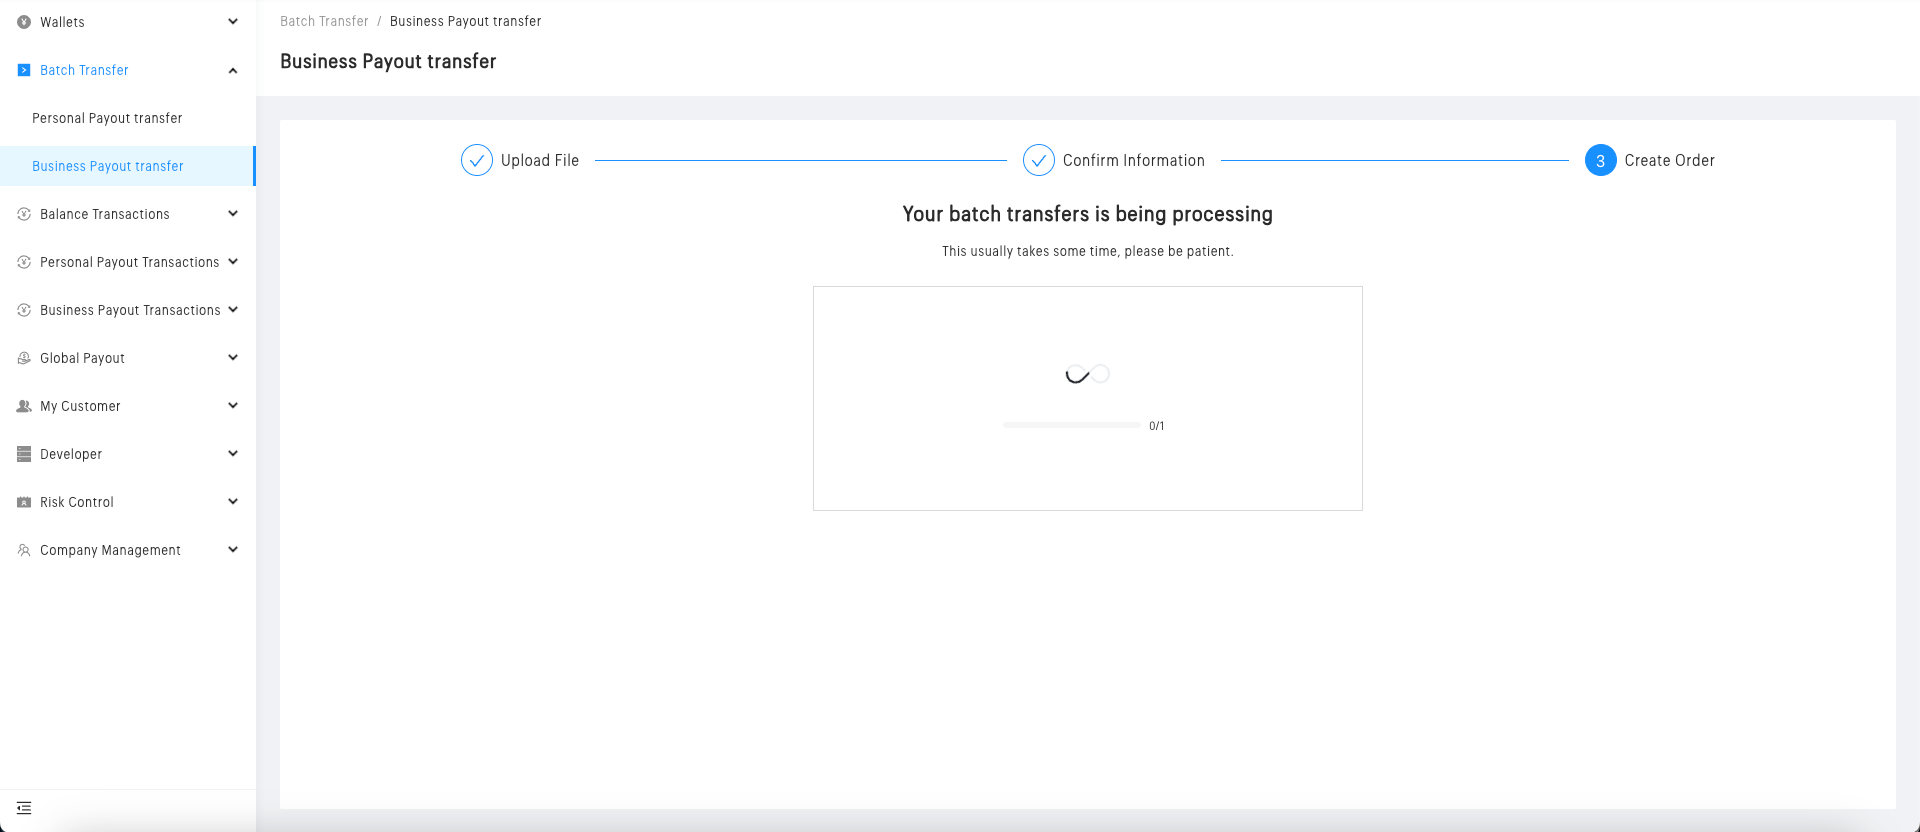Collapse the sidebar using the bottom menu icon
Screen dimensions: 1920x832
24,808
